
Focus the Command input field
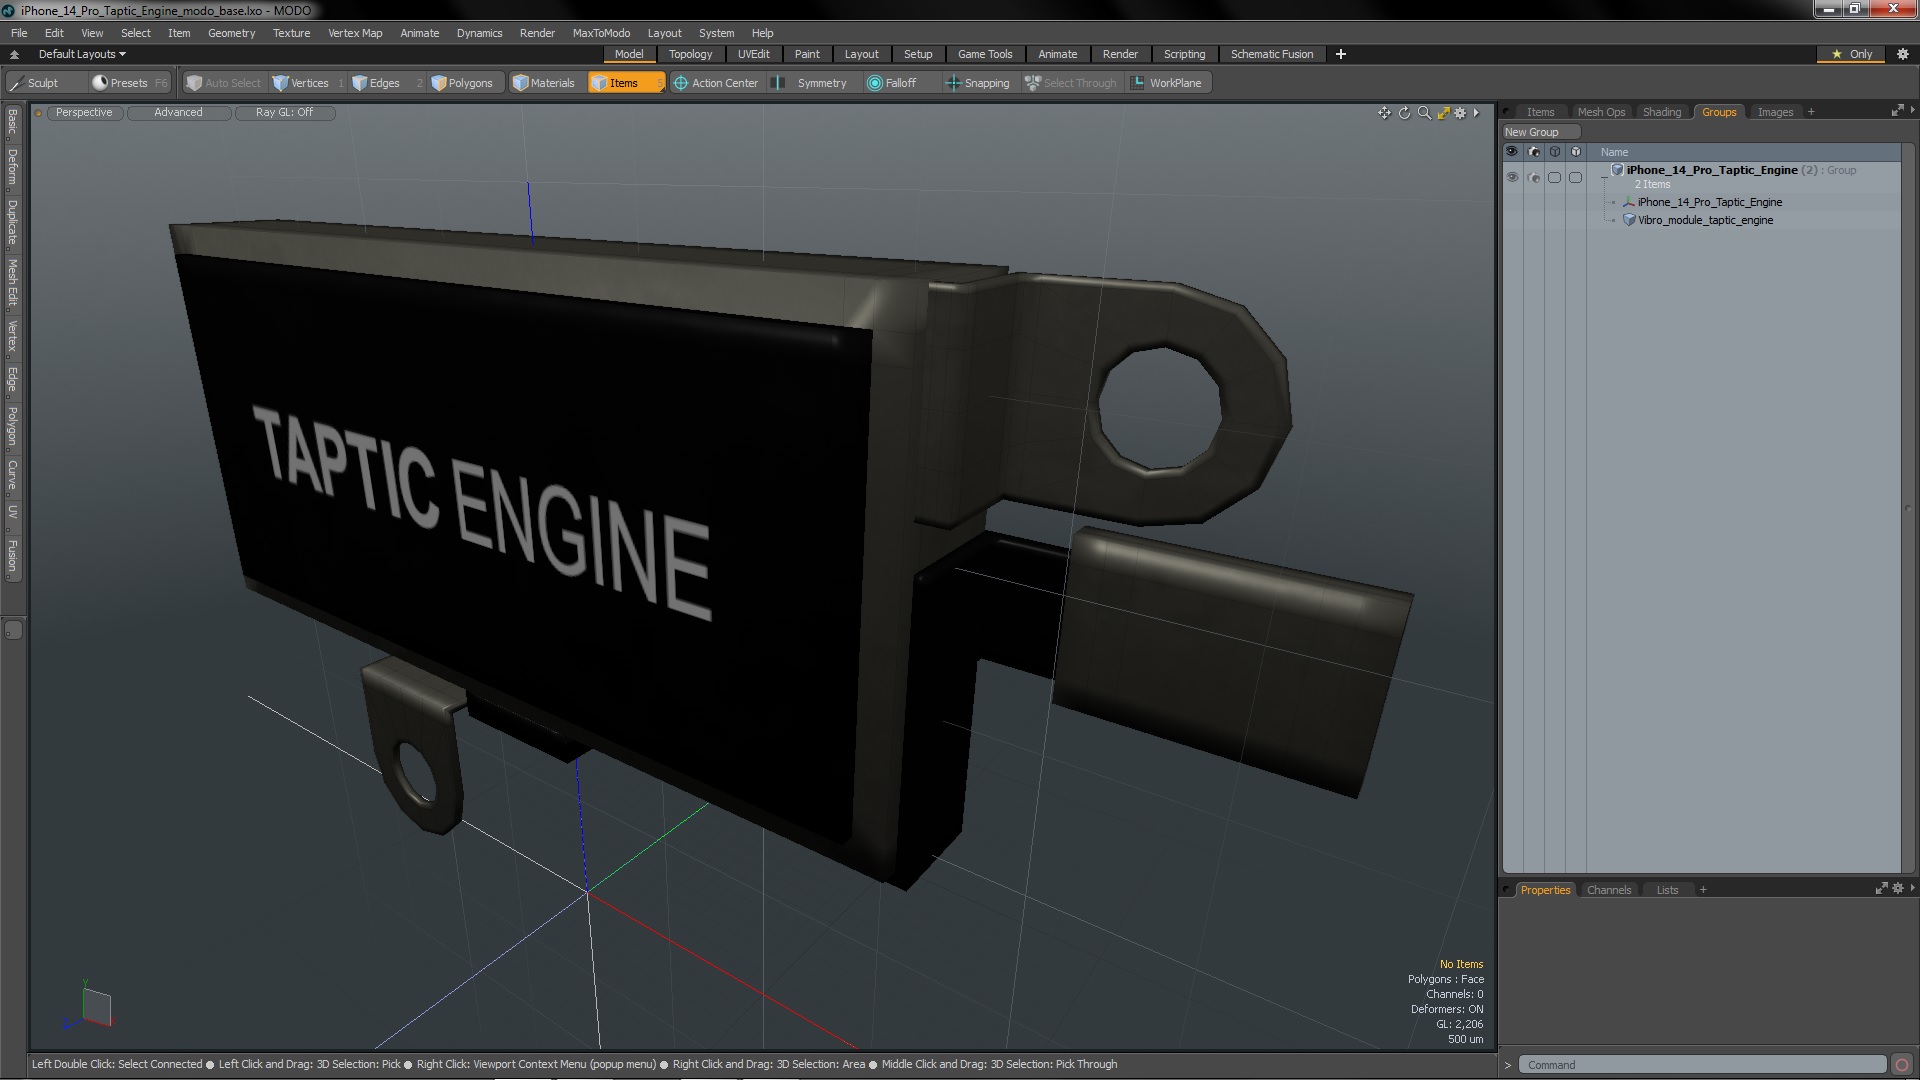point(1702,1065)
